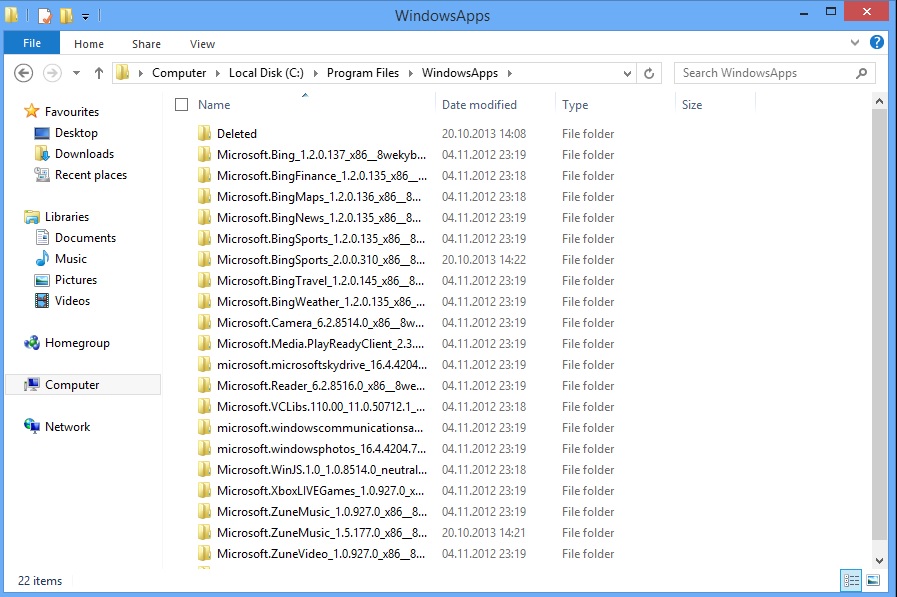Sort by the Type column
Screen dimensions: 897x597
[575, 105]
